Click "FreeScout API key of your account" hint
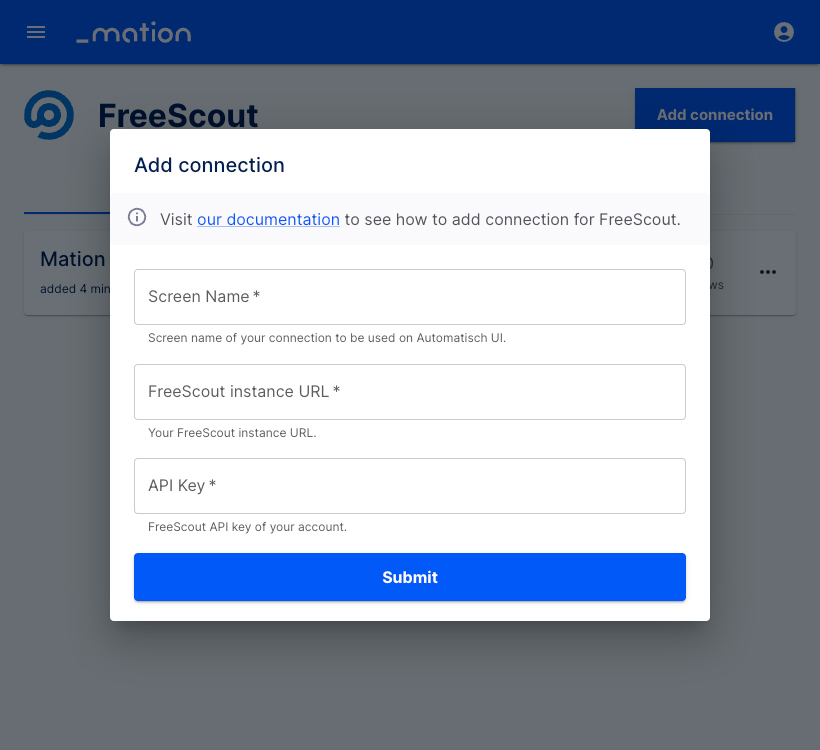This screenshot has height=750, width=820. coord(247,527)
